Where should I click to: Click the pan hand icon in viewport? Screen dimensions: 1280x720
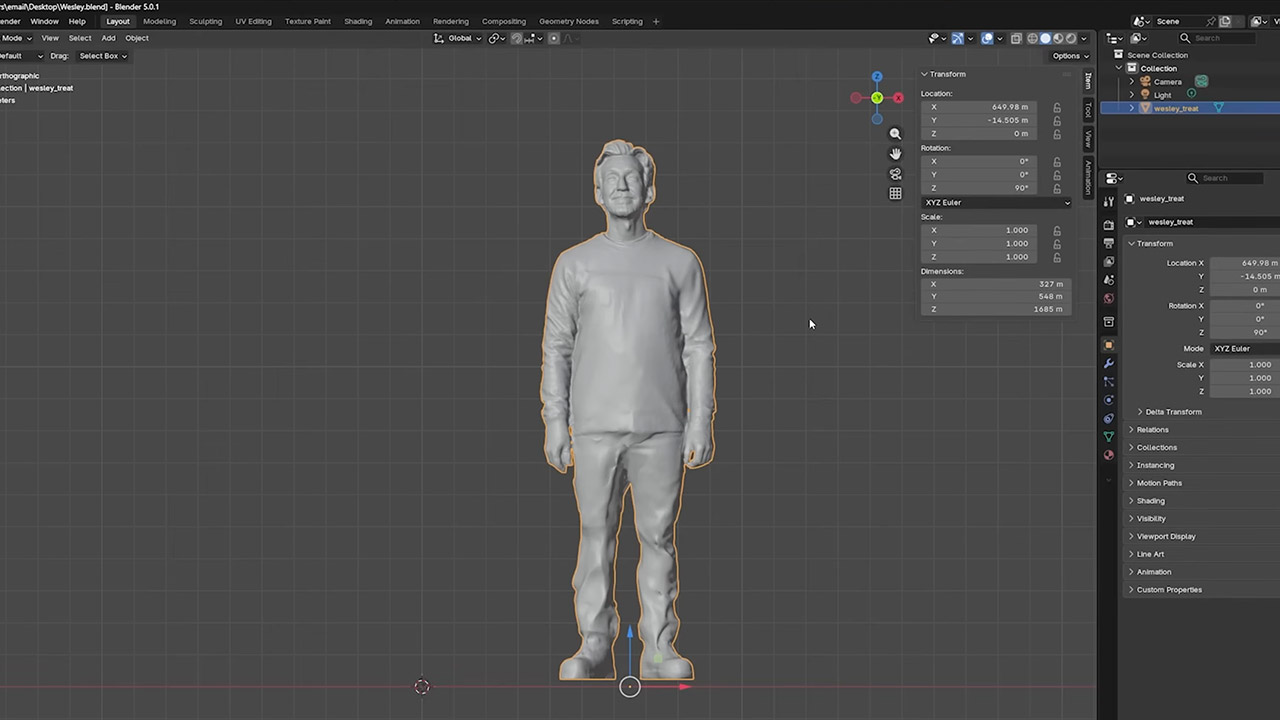click(x=895, y=154)
